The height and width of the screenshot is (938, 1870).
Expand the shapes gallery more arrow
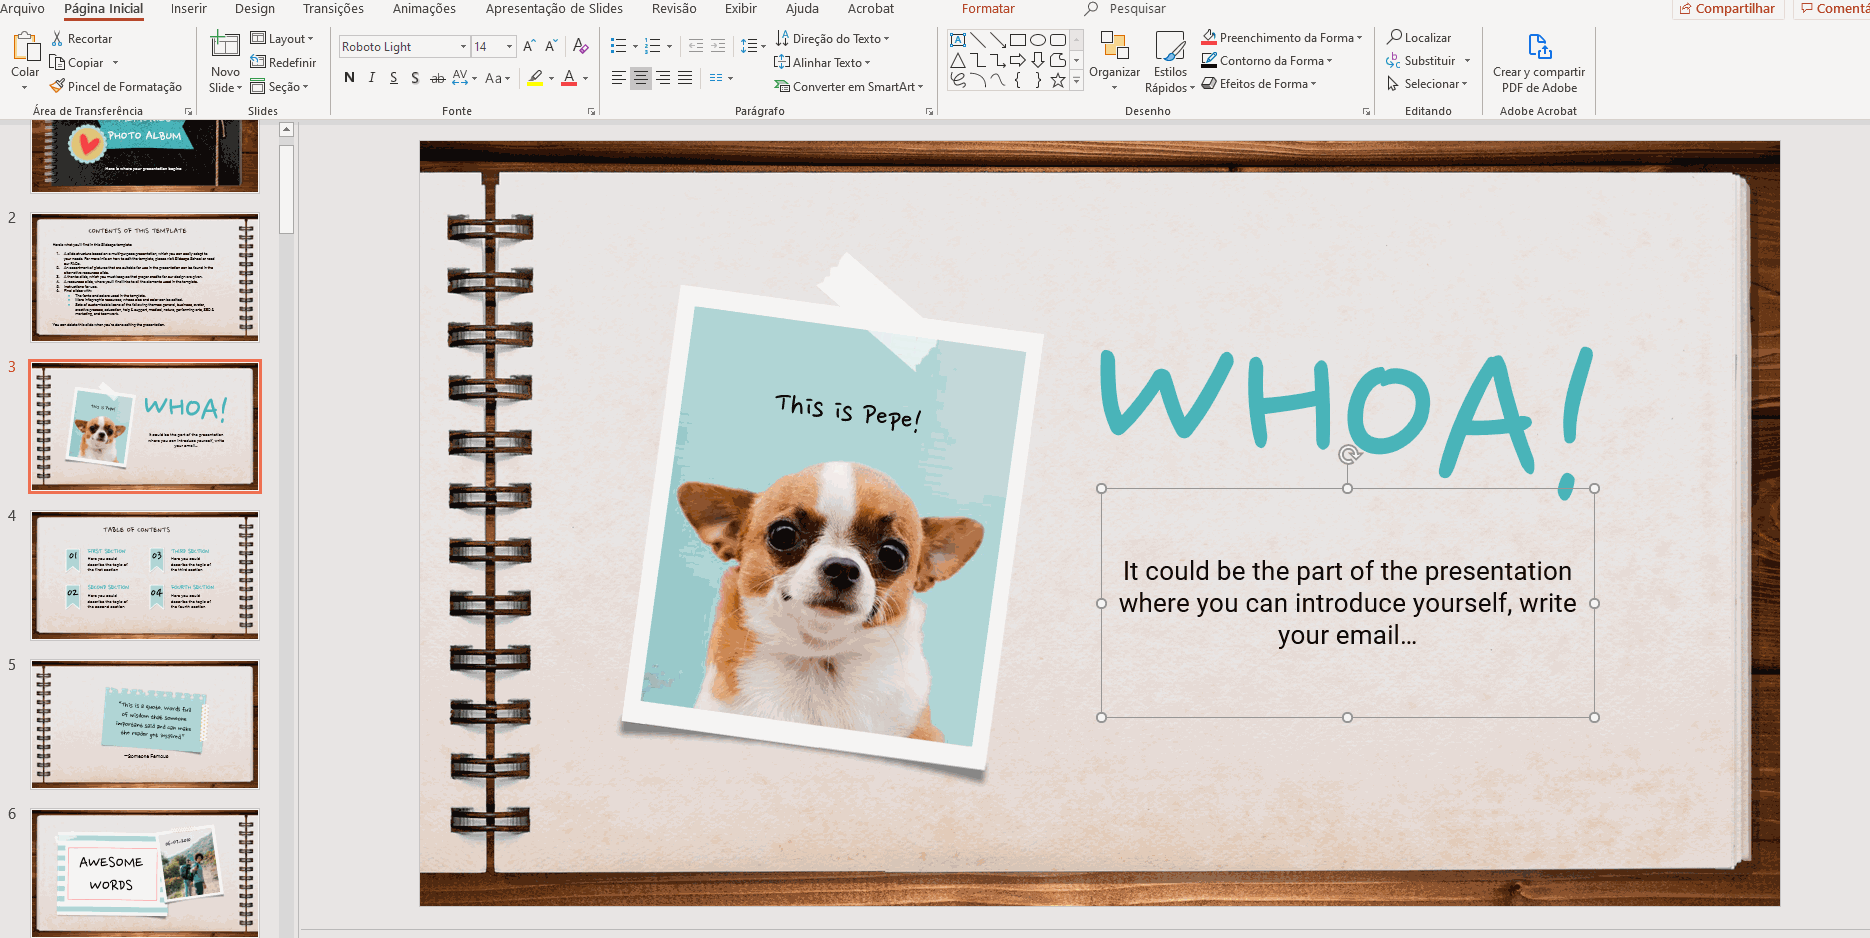click(1077, 80)
